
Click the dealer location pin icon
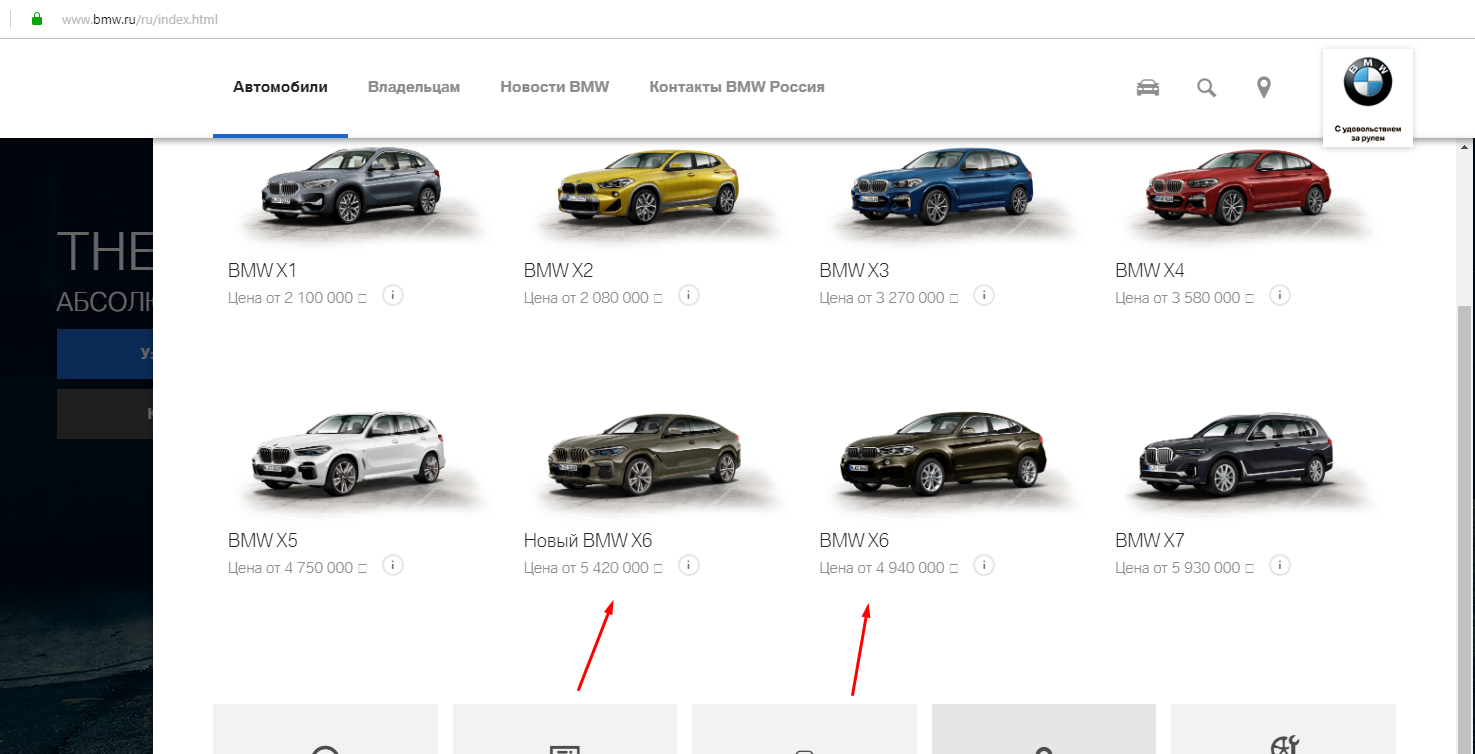(1264, 88)
